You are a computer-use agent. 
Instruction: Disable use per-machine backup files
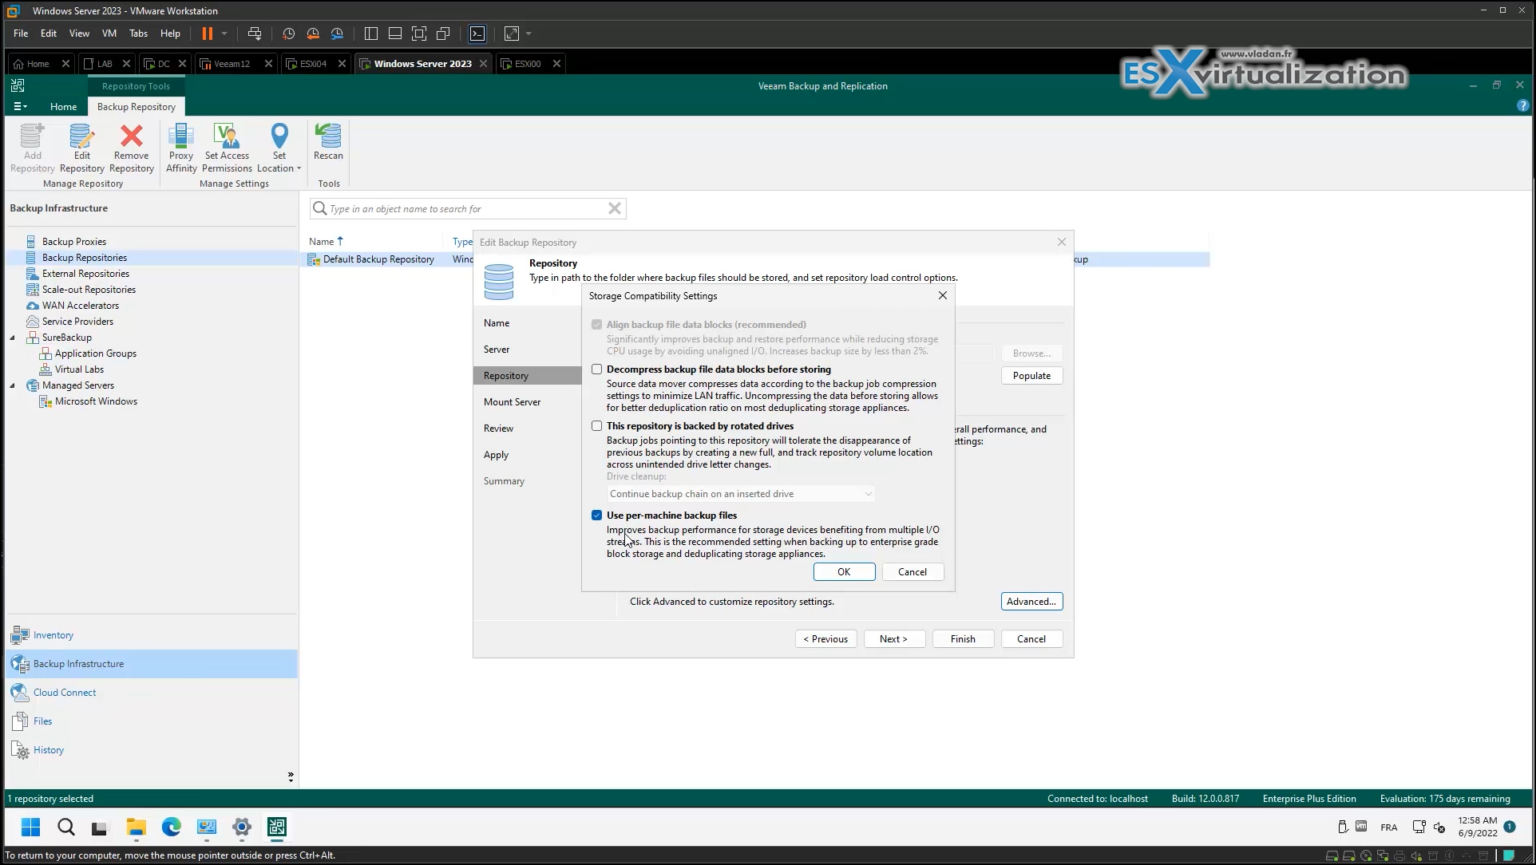point(597,515)
